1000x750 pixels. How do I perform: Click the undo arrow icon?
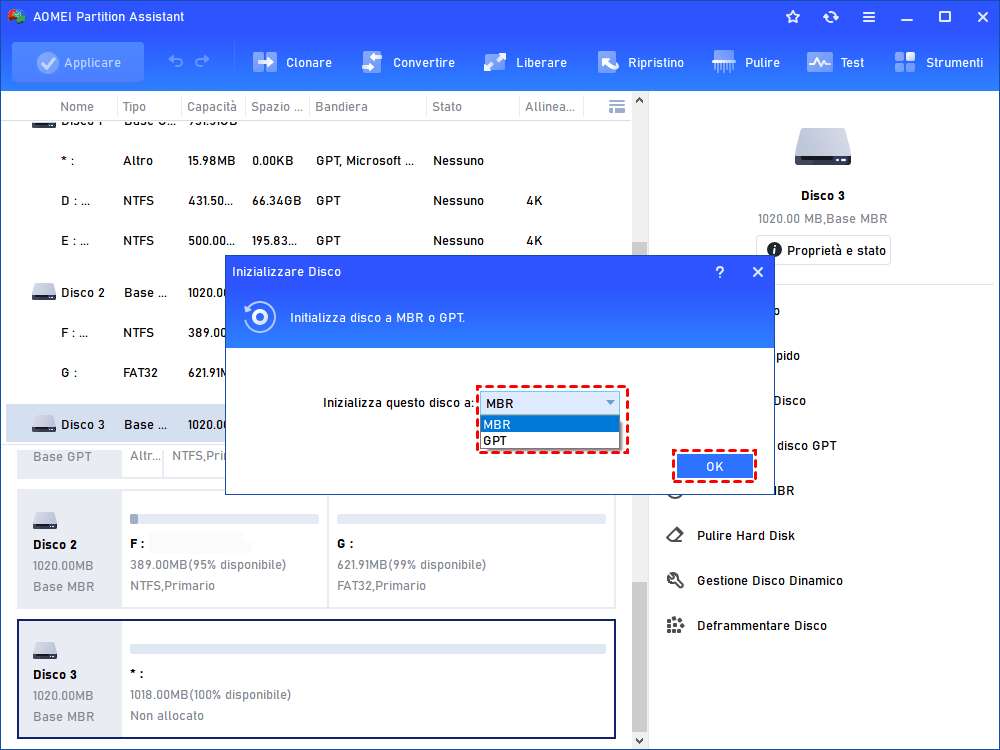coord(175,62)
